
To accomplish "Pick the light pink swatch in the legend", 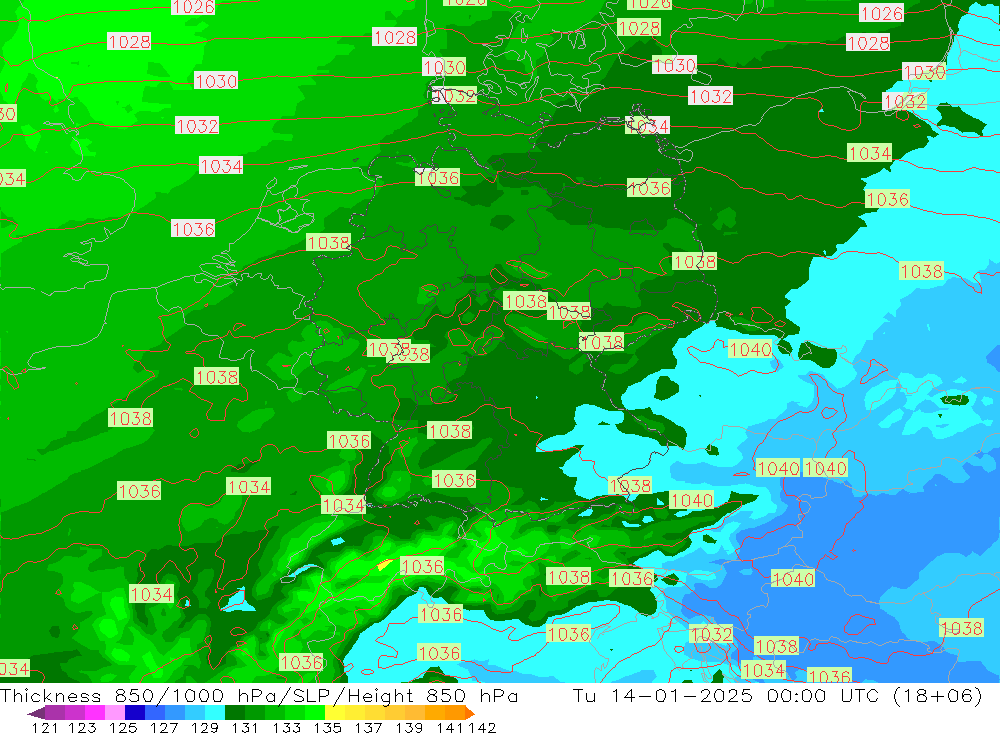I will coord(115,713).
